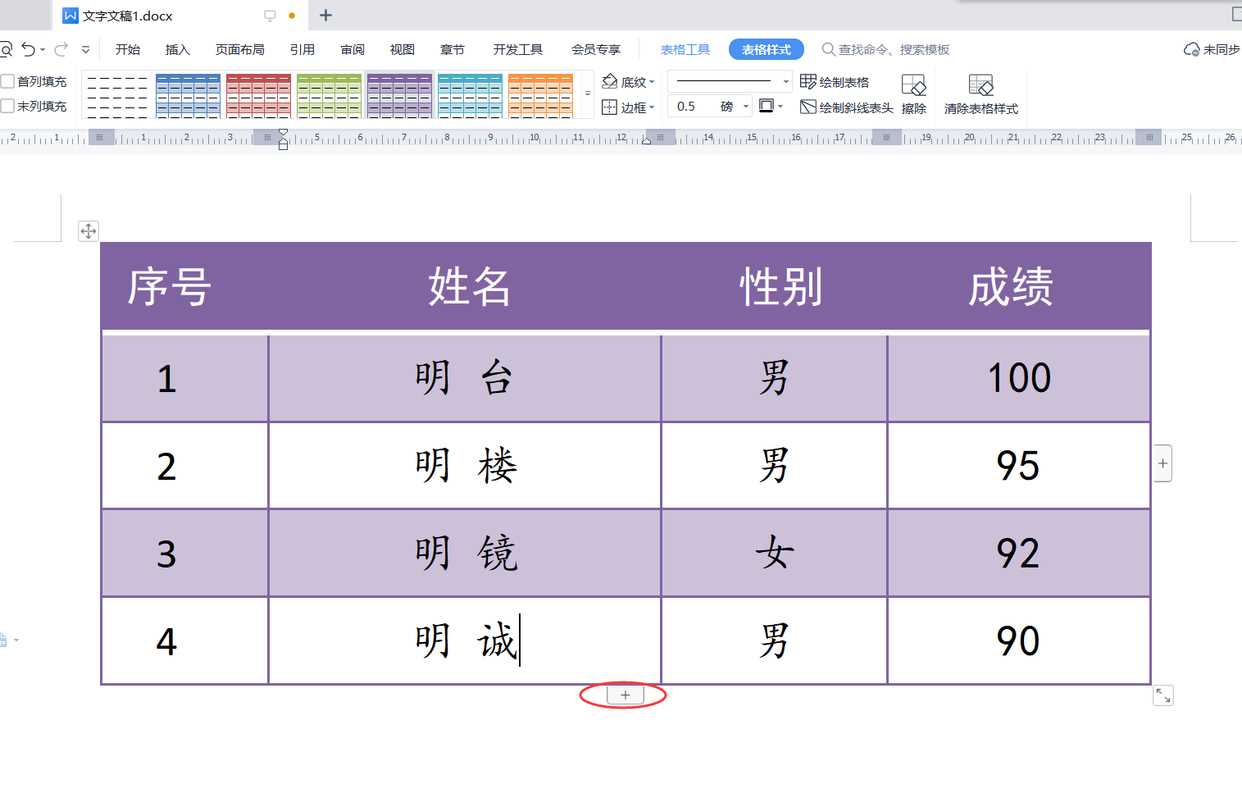The width and height of the screenshot is (1242, 807).
Task: Click the score cell 100
Action: pos(1019,378)
